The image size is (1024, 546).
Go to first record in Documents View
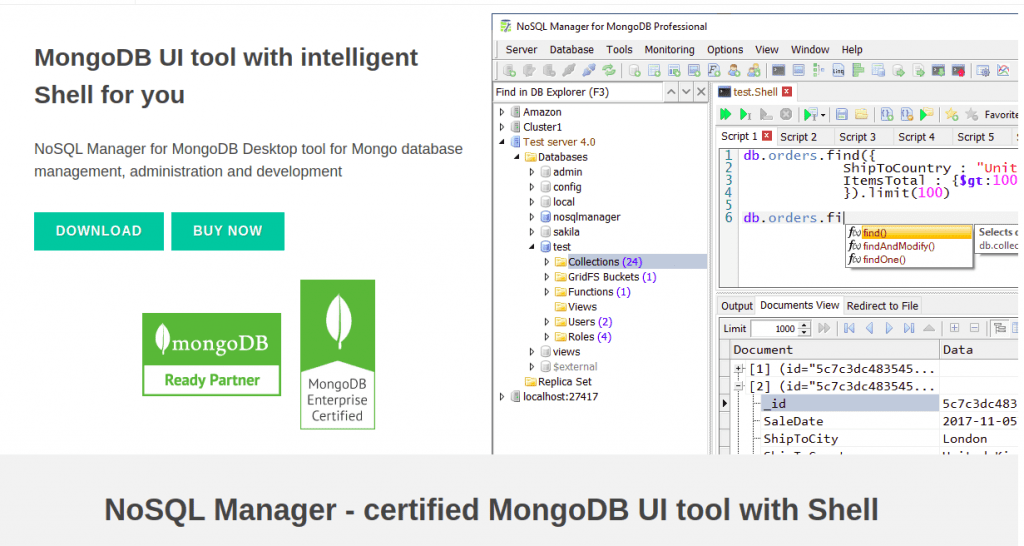click(x=849, y=329)
